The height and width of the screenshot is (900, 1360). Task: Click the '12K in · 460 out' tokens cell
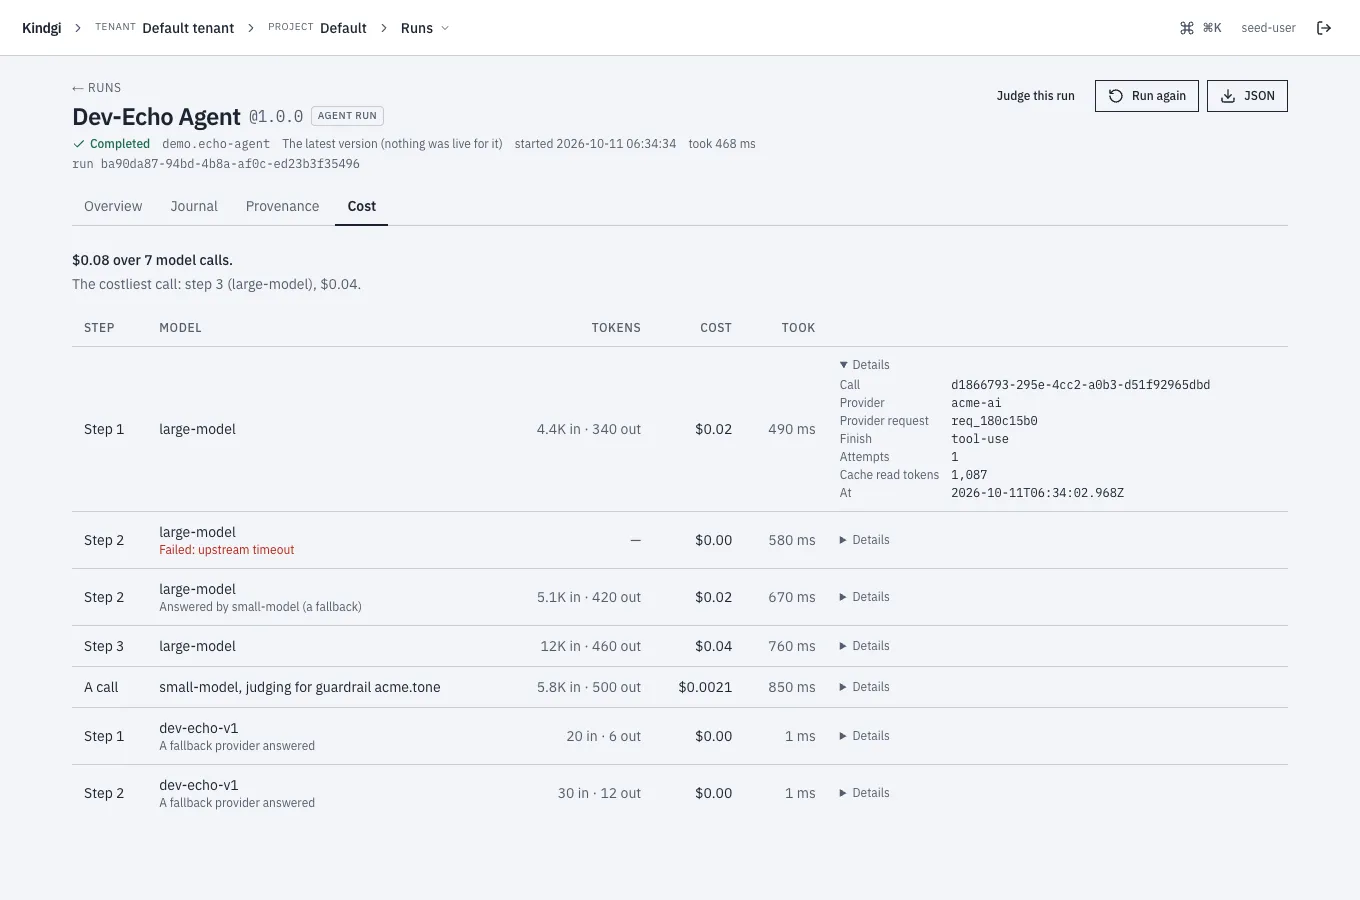(x=591, y=646)
